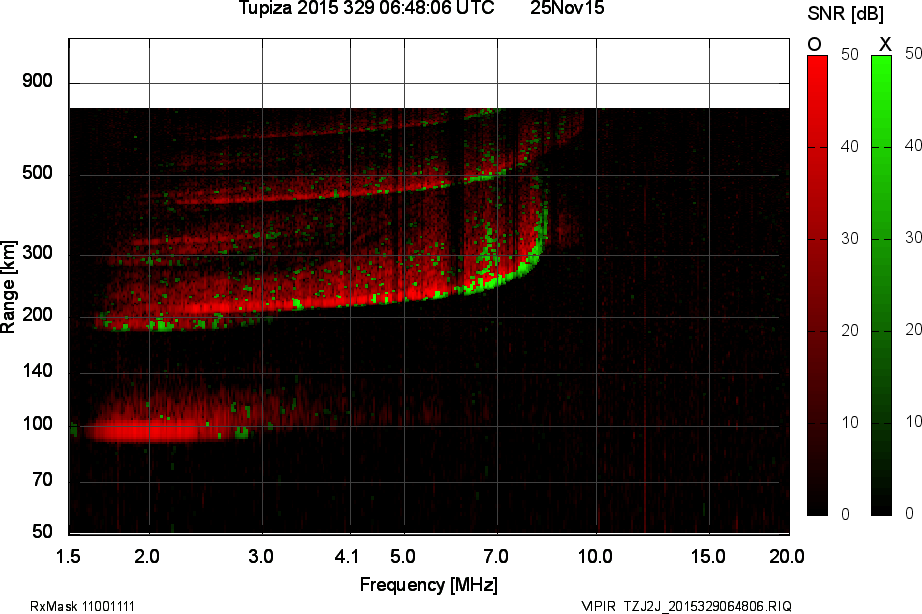
Task: Click the '1.5' frequency tick label
Action: point(68,556)
